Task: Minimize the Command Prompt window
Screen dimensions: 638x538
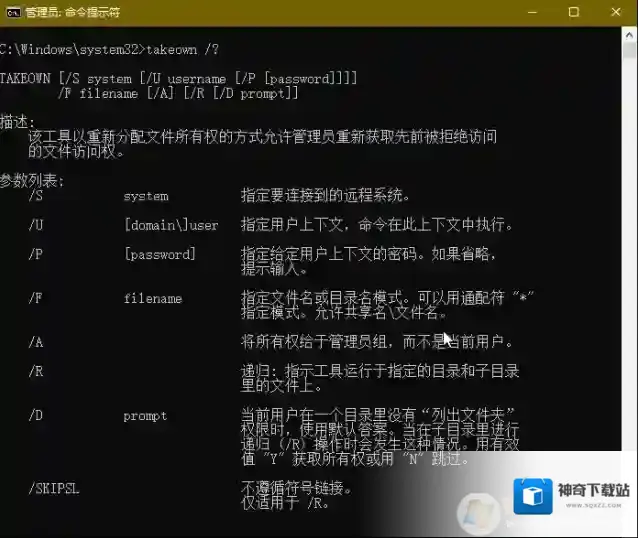Action: point(529,12)
